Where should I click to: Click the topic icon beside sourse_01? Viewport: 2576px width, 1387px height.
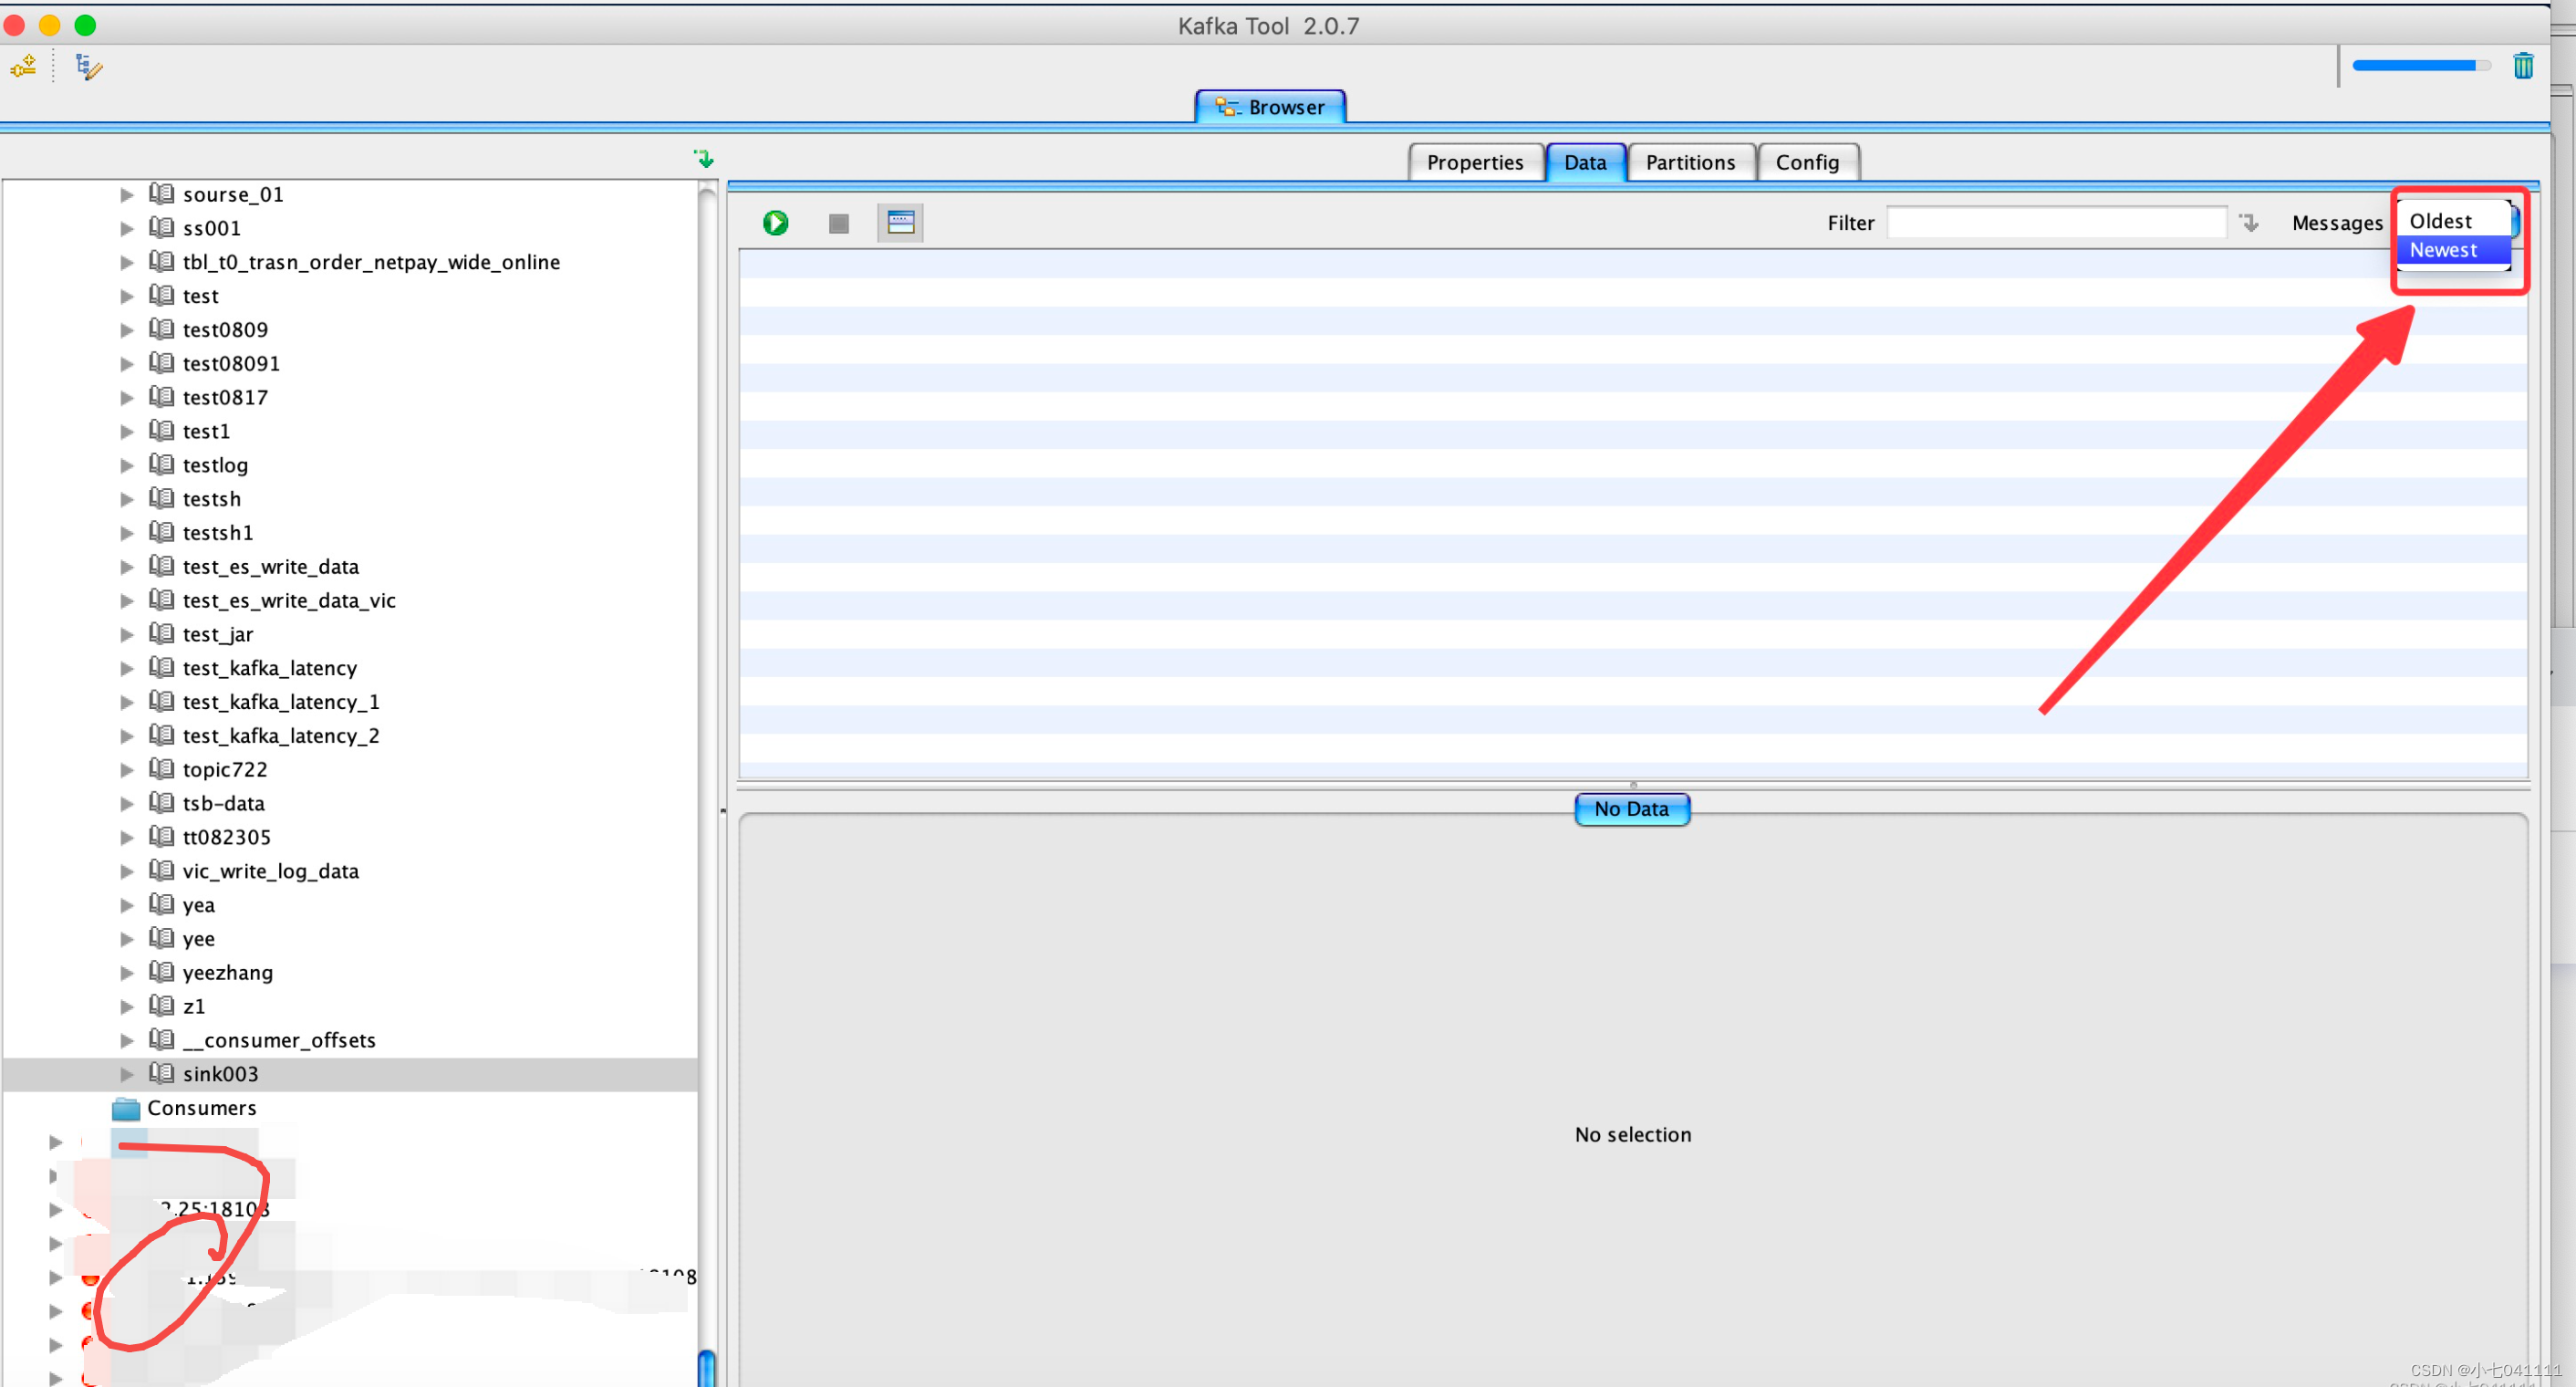[161, 193]
